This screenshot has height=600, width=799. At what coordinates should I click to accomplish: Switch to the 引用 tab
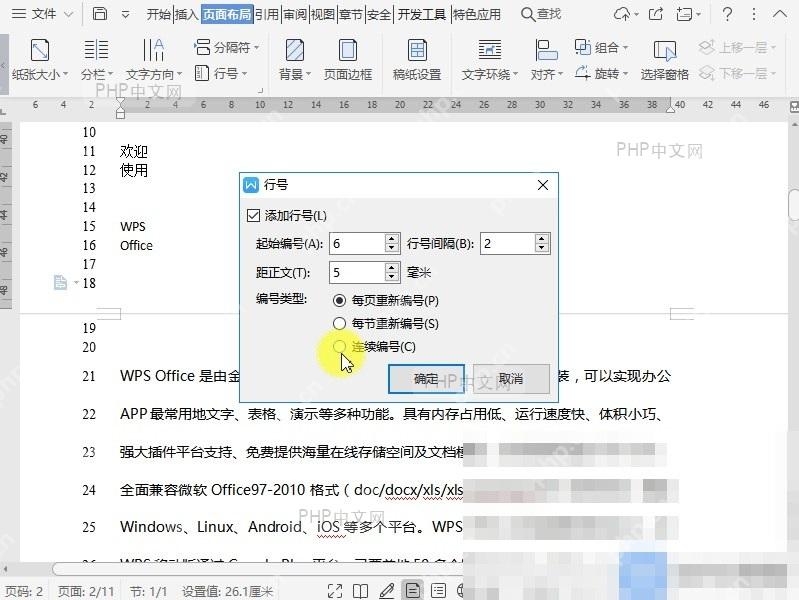pyautogui.click(x=267, y=14)
